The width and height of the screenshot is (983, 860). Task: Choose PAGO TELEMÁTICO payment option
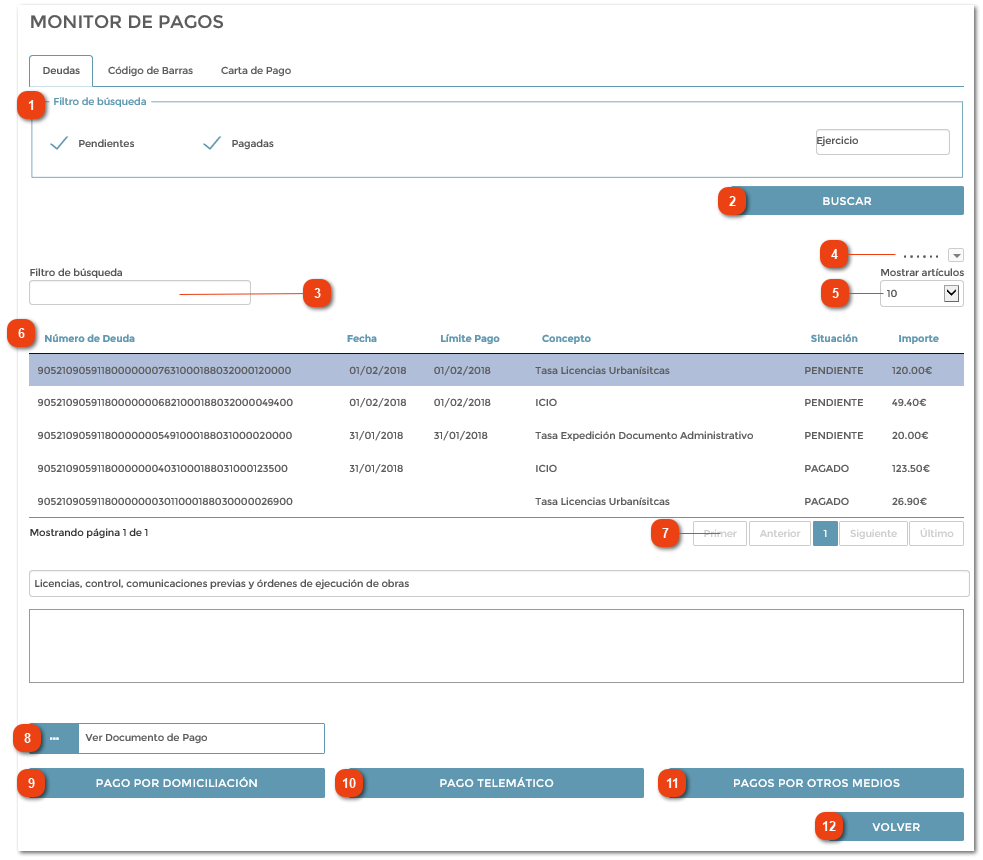pyautogui.click(x=496, y=783)
